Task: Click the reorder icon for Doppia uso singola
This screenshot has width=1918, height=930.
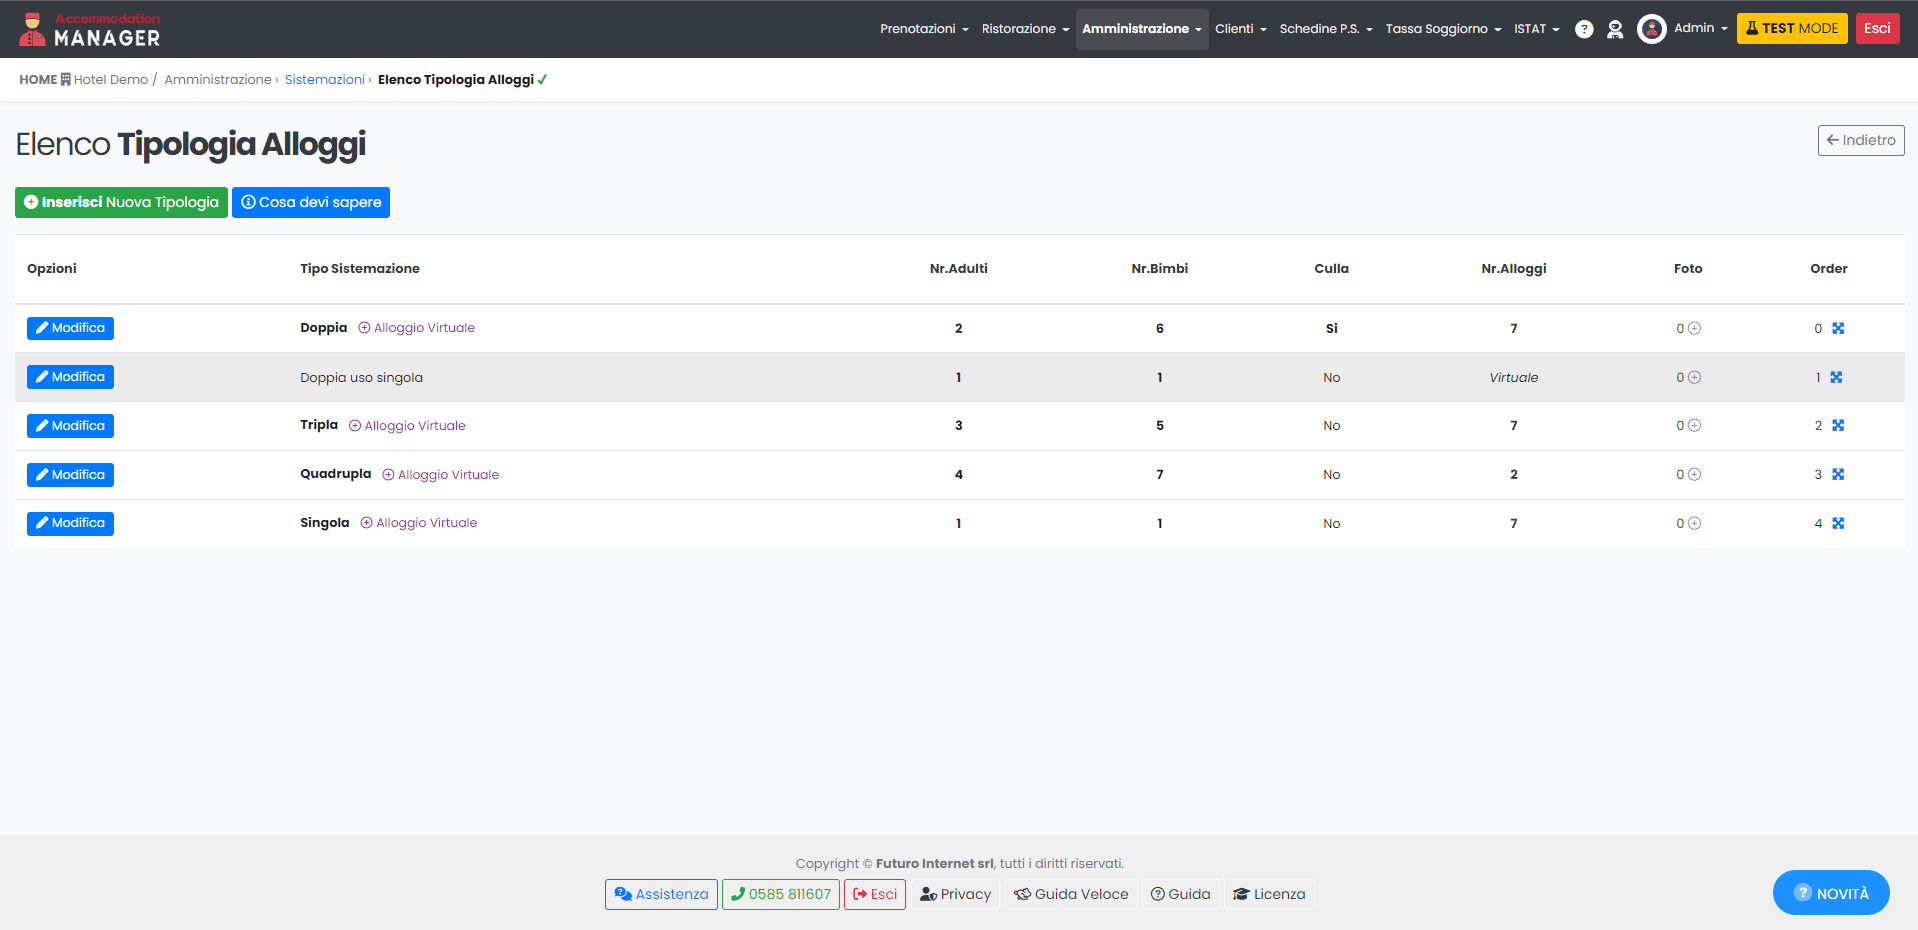Action: (1836, 378)
